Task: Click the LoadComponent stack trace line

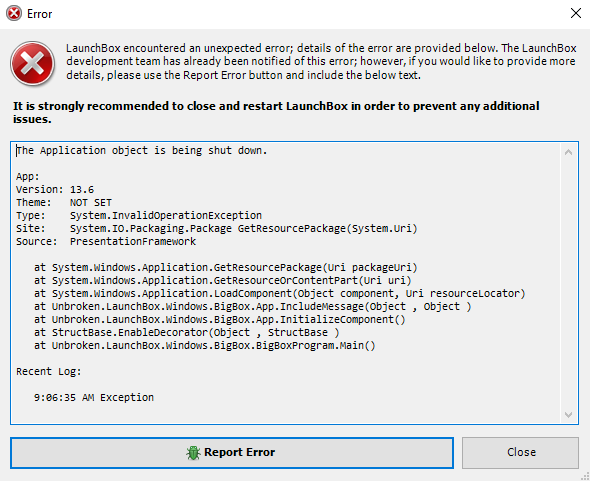Action: (280, 294)
